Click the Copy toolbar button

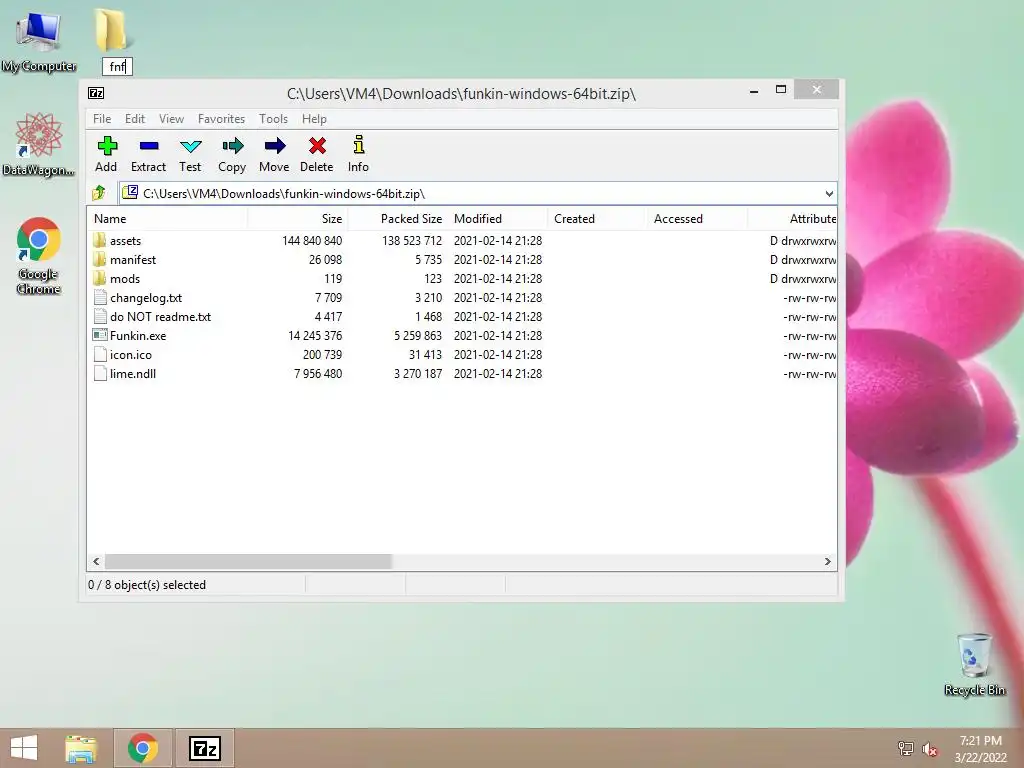click(x=232, y=154)
